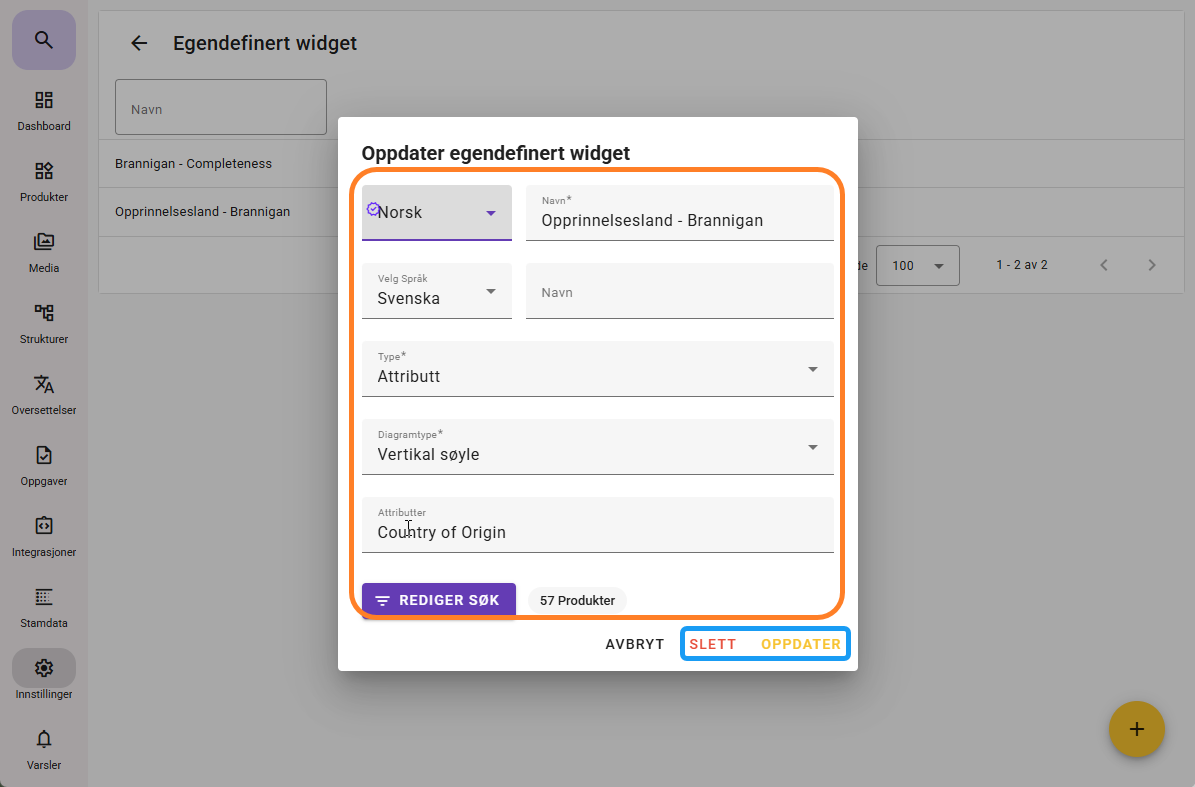The width and height of the screenshot is (1195, 787).
Task: Open the Dashboard sidebar icon
Action: [43, 101]
